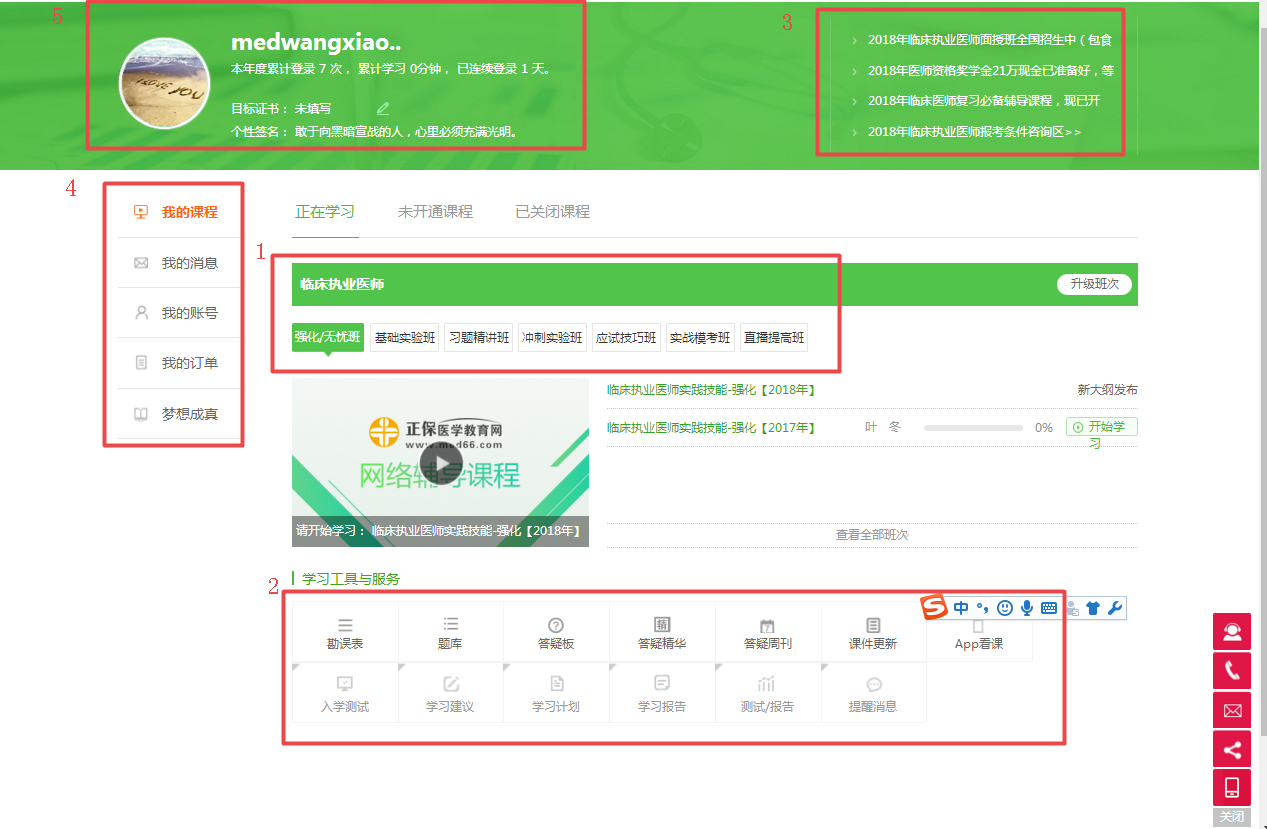
Task: Click 开始学习 for the 2017 course
Action: click(1100, 427)
